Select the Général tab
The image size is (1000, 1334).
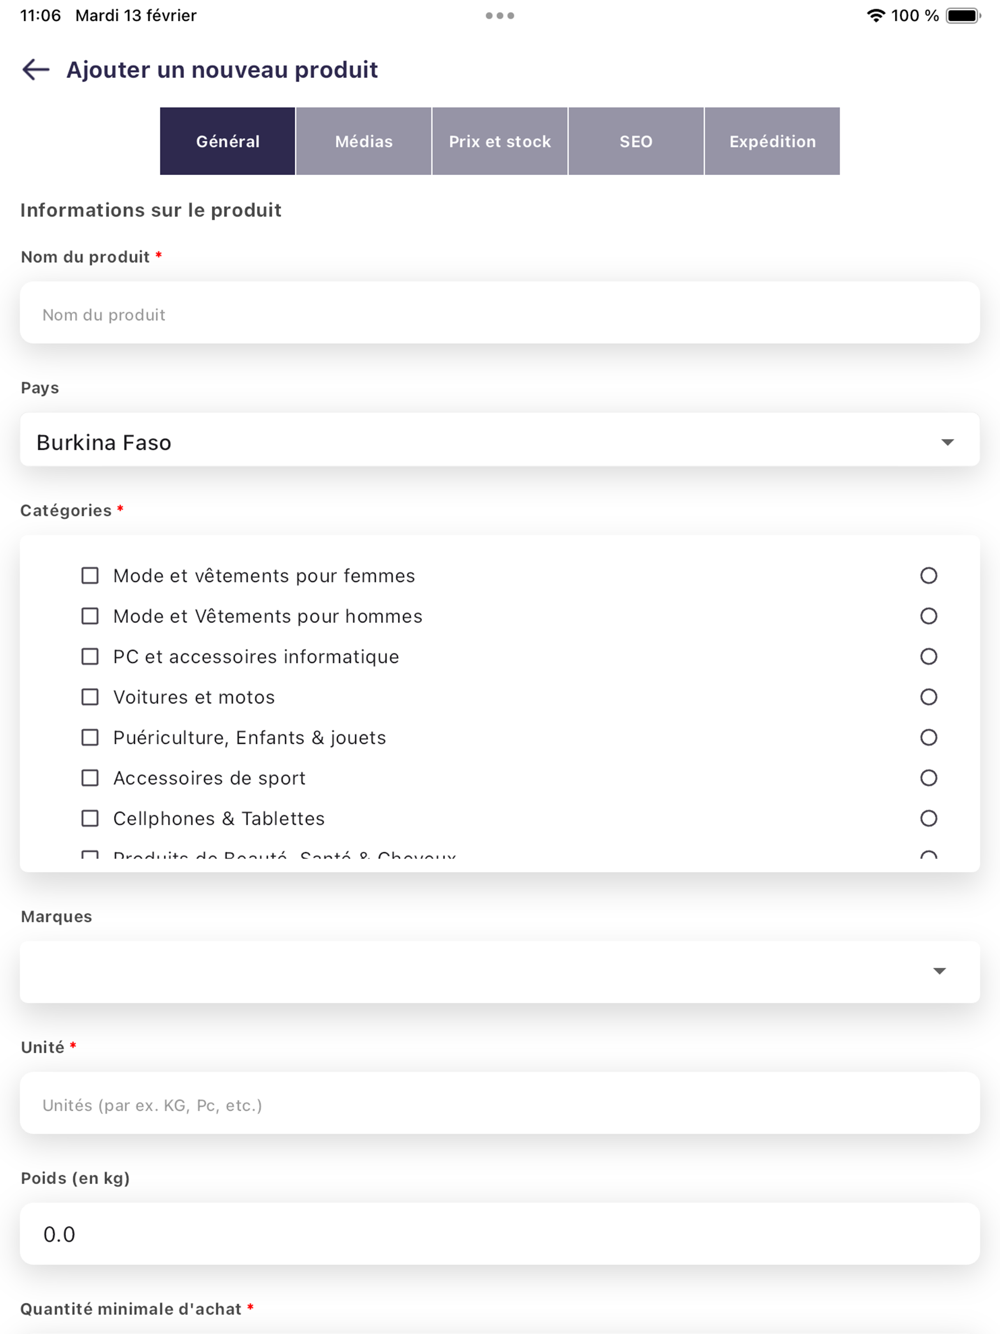228,141
